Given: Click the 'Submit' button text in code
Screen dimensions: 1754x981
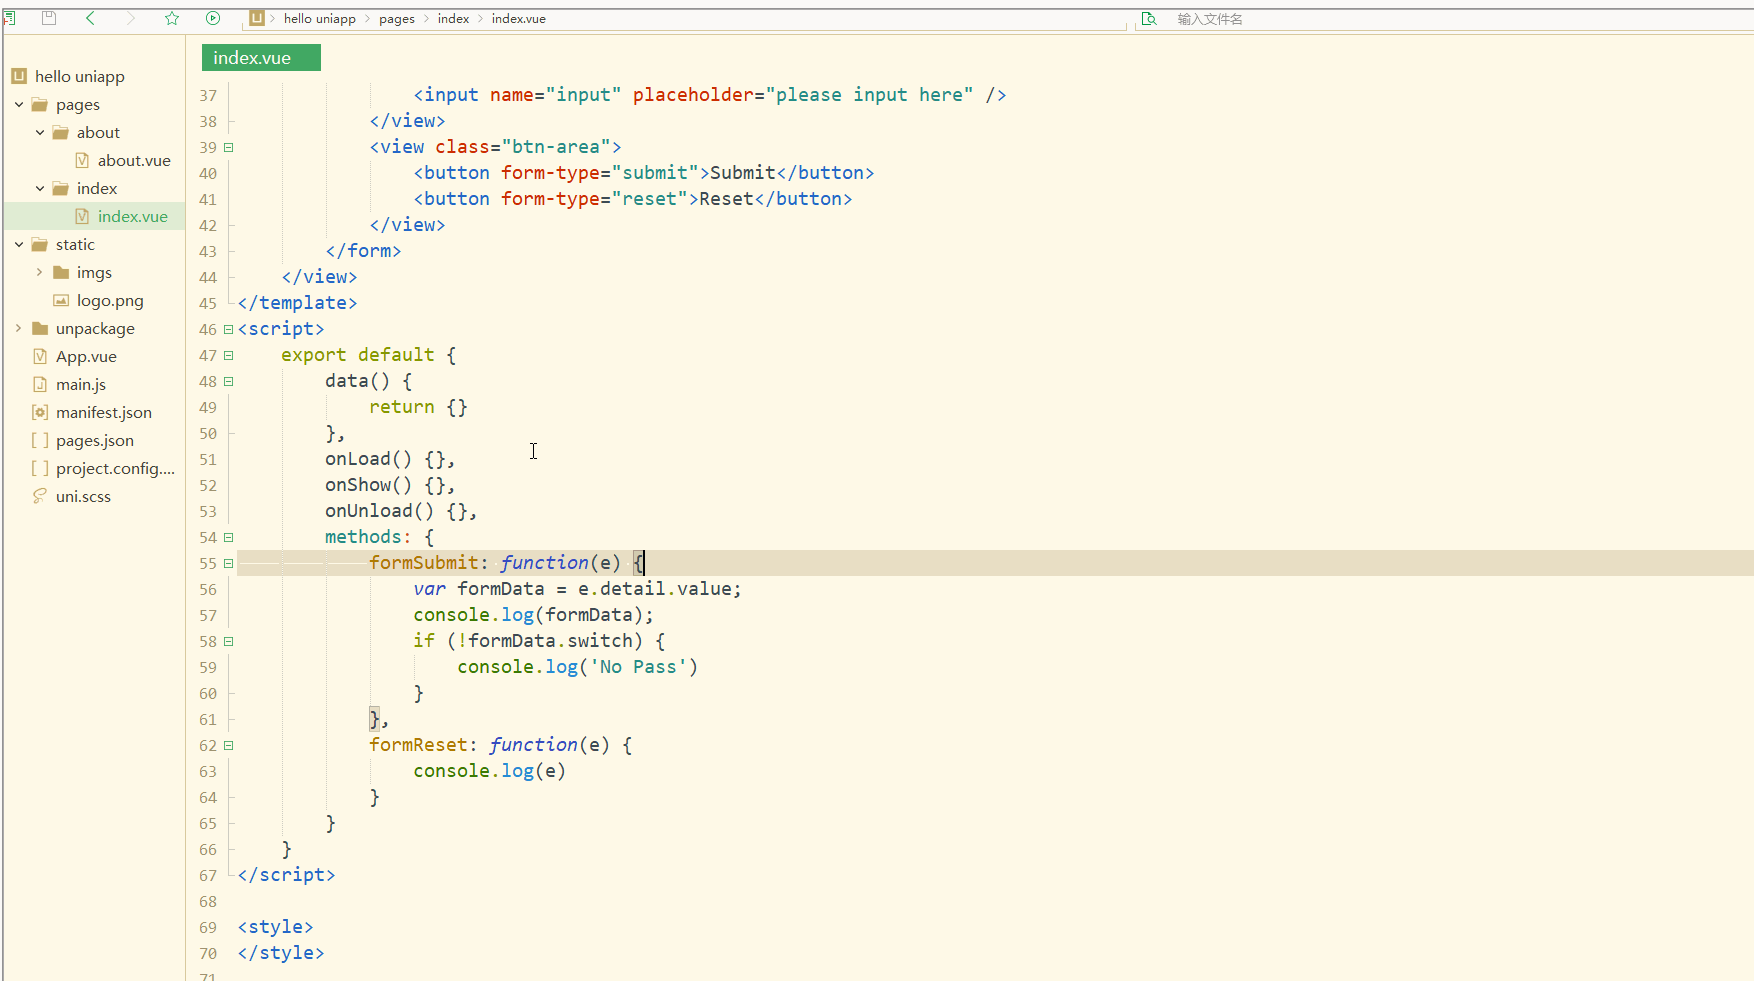Looking at the screenshot, I should pos(743,173).
